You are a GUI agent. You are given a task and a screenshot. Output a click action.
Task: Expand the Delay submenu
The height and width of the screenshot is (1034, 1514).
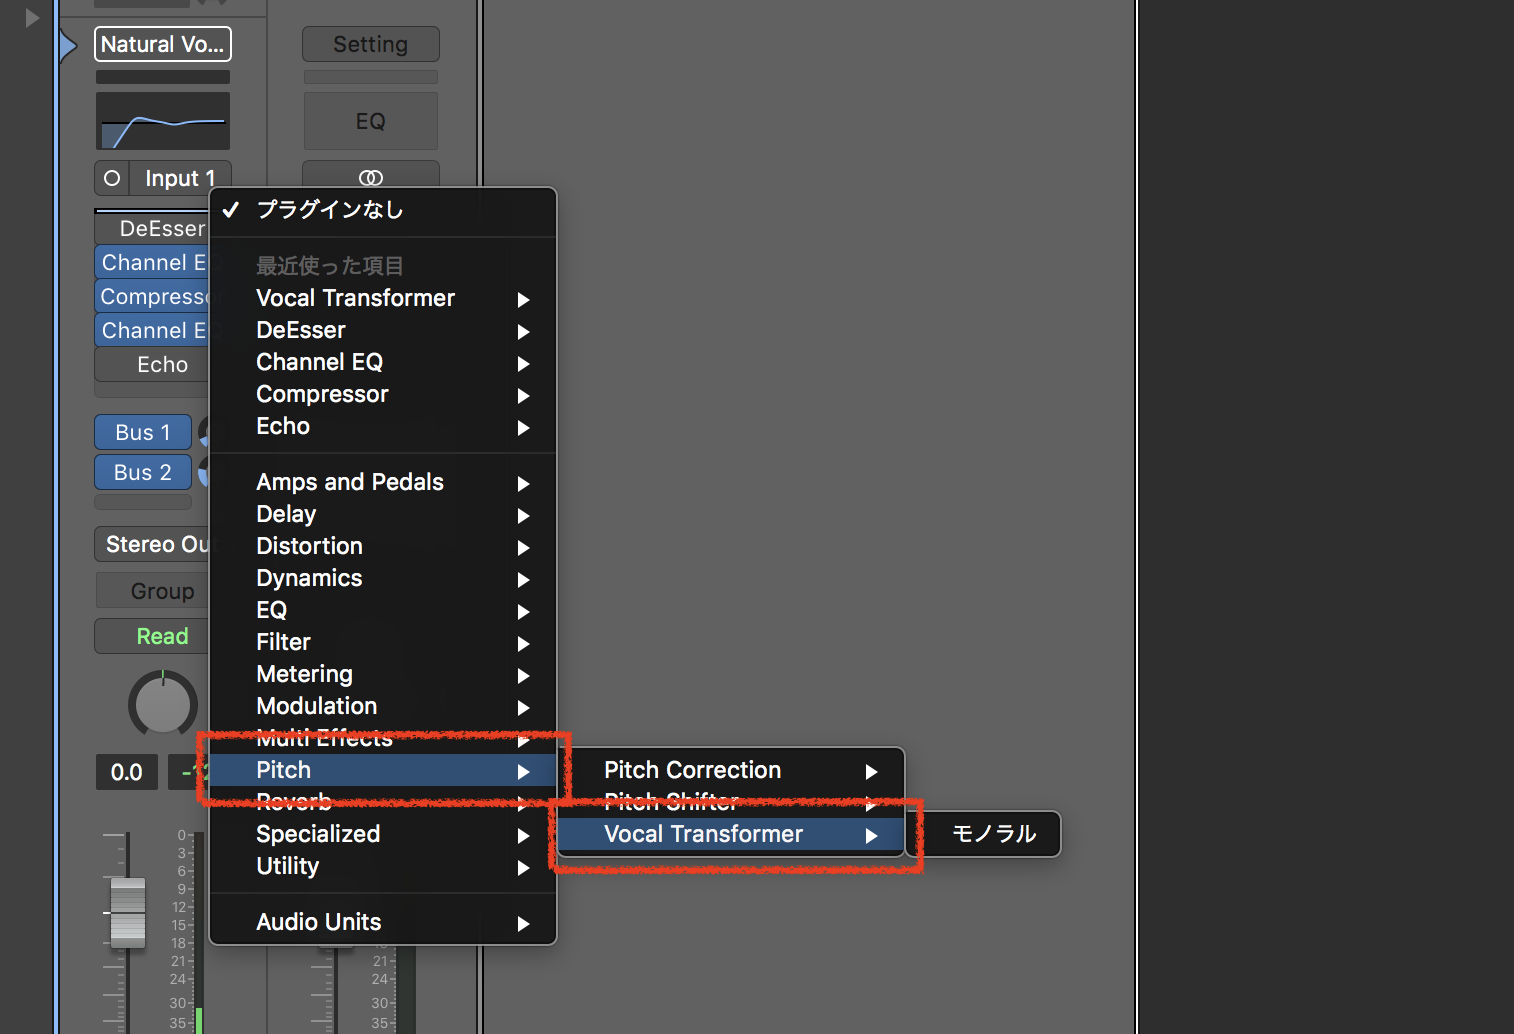tap(383, 514)
